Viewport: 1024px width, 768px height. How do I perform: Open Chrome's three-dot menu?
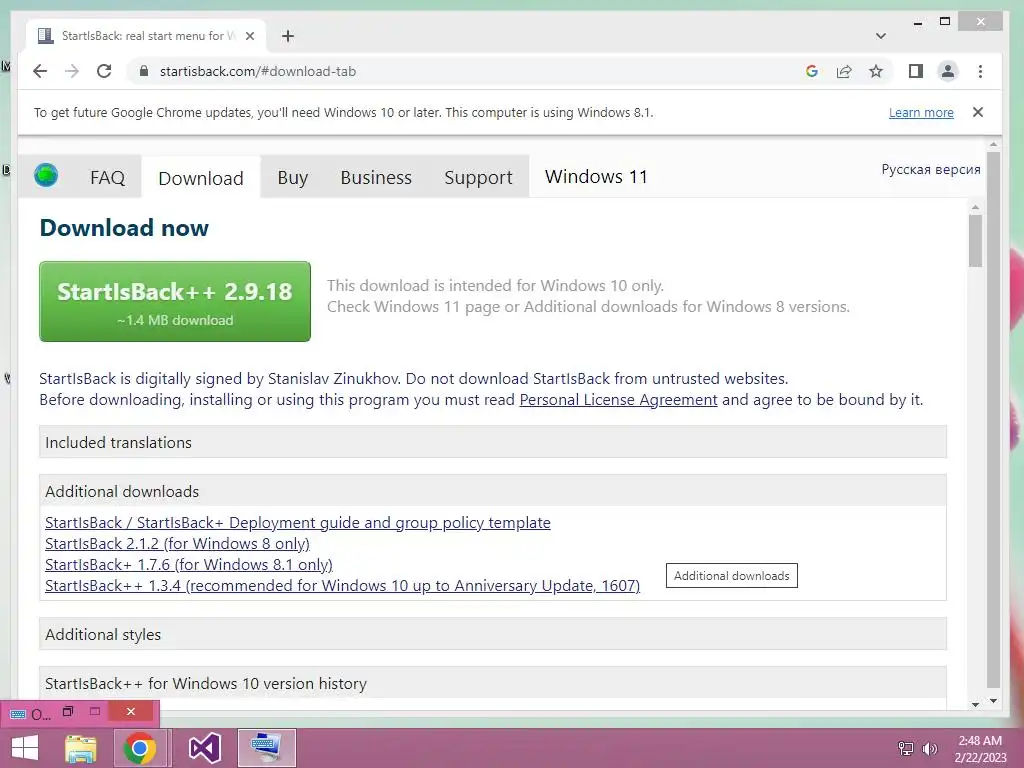tap(980, 71)
